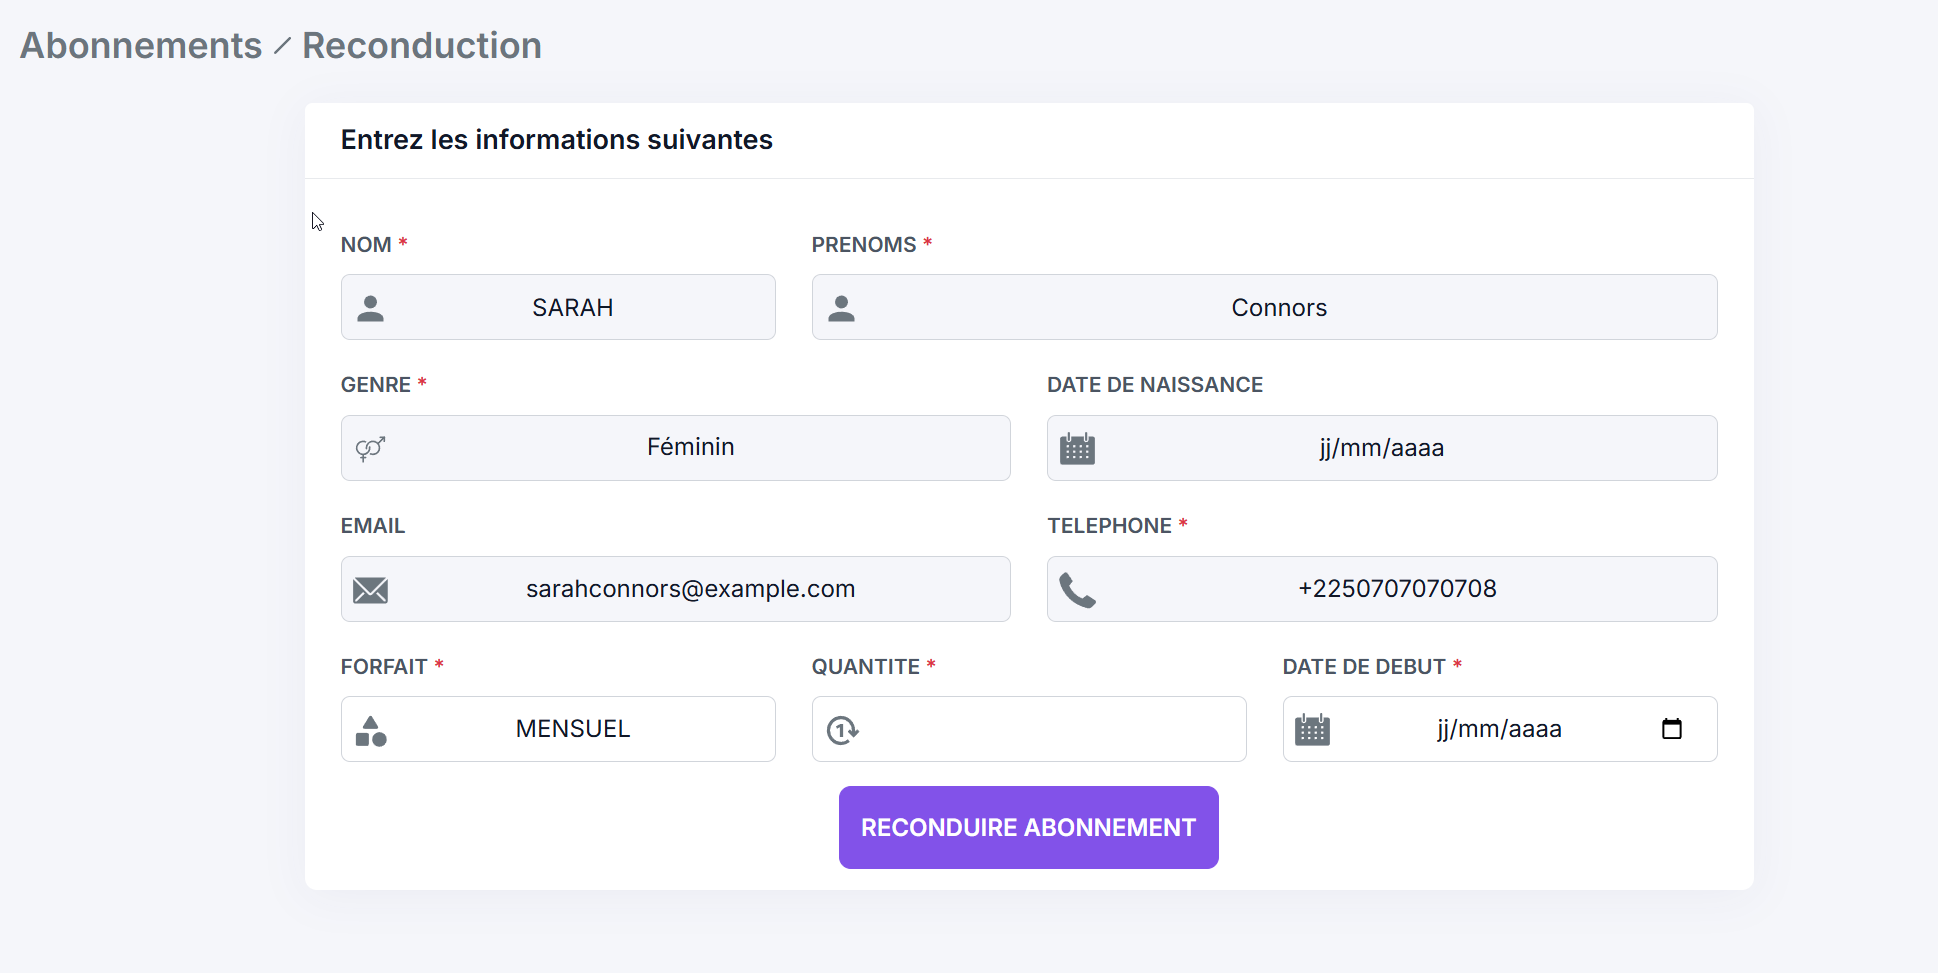1938x973 pixels.
Task: Open date picker in DATE DE DEBUT field
Action: (x=1672, y=729)
